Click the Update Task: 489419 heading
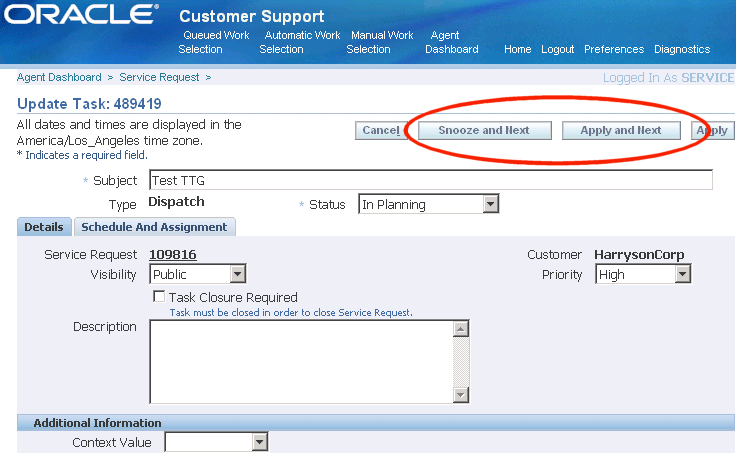This screenshot has width=736, height=453. click(x=89, y=104)
